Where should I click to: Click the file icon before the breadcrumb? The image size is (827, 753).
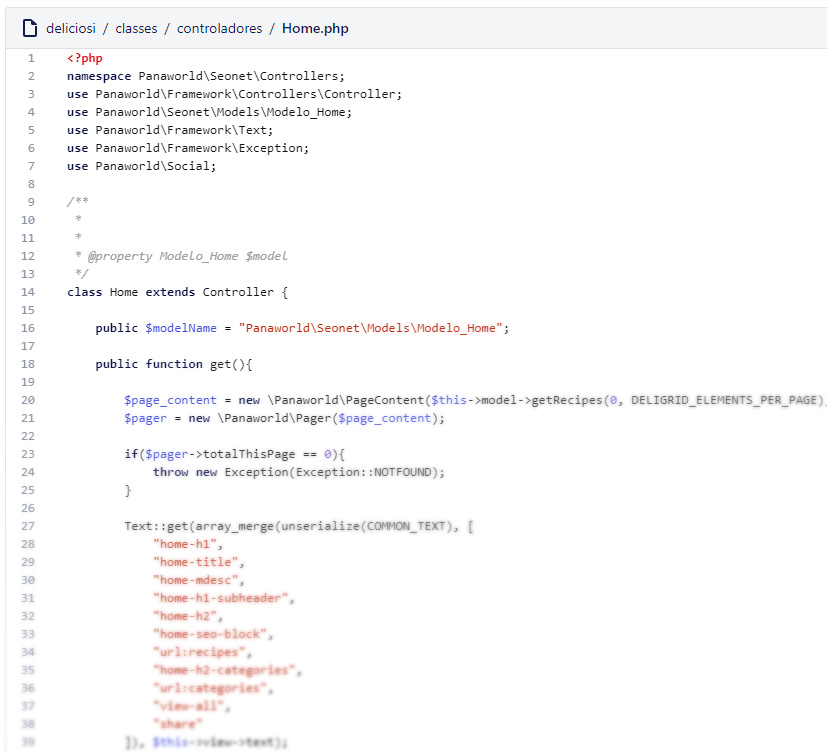click(28, 28)
